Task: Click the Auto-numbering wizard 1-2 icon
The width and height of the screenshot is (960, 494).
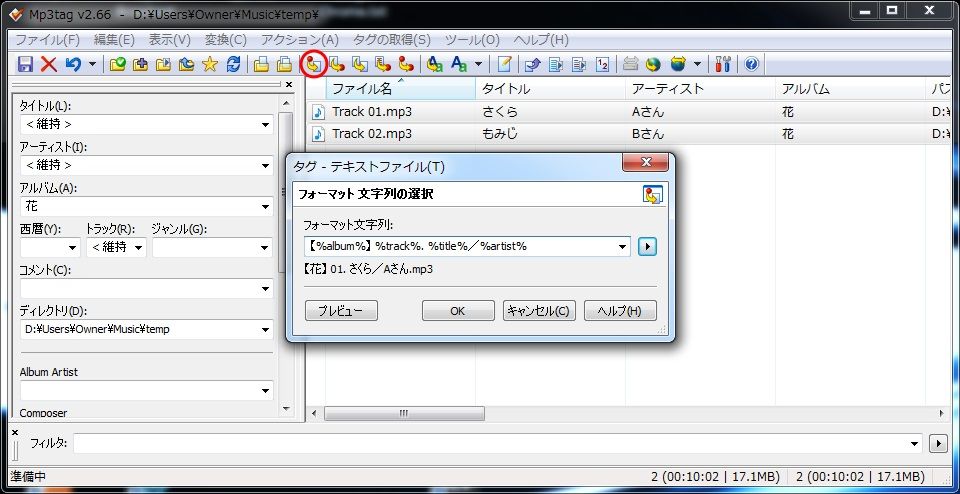Action: [602, 64]
